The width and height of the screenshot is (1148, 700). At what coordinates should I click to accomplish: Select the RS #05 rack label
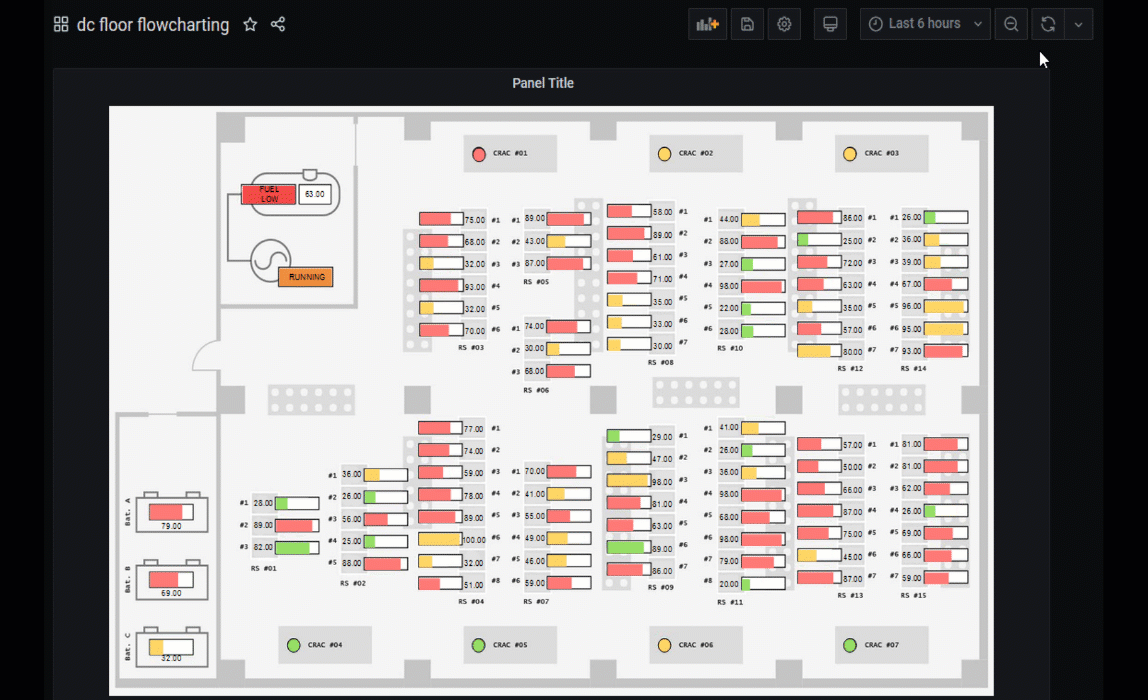(x=537, y=281)
